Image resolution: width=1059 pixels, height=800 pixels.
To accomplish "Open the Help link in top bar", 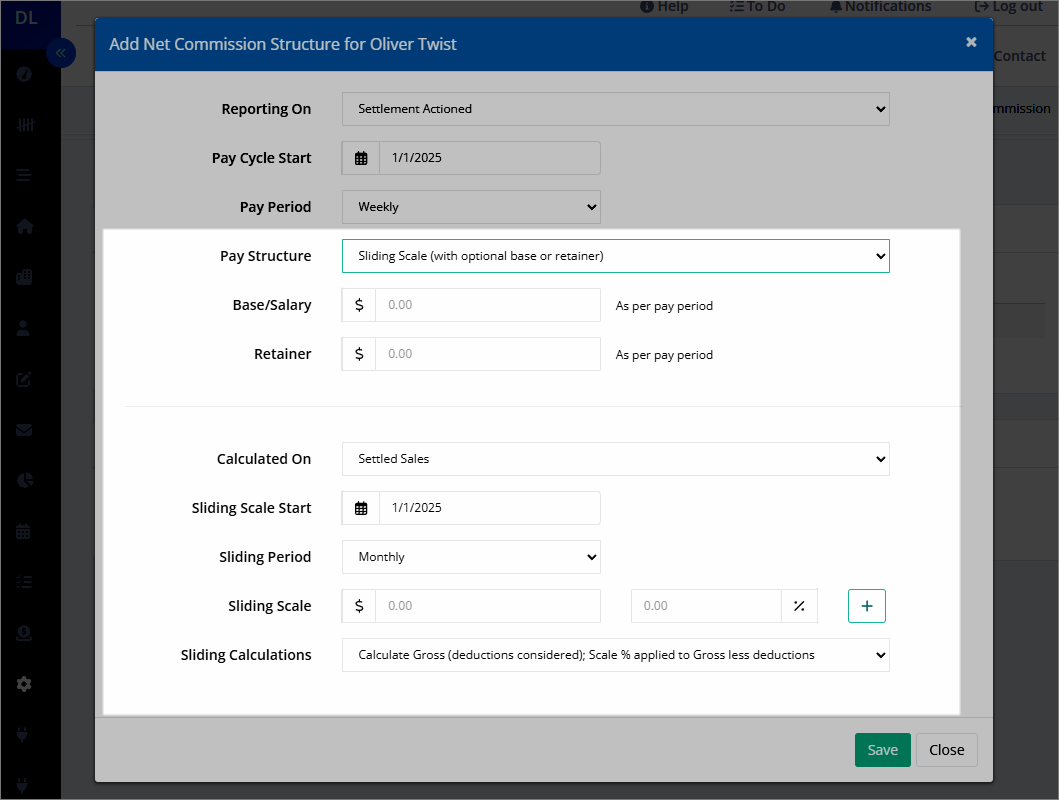I will [x=664, y=7].
